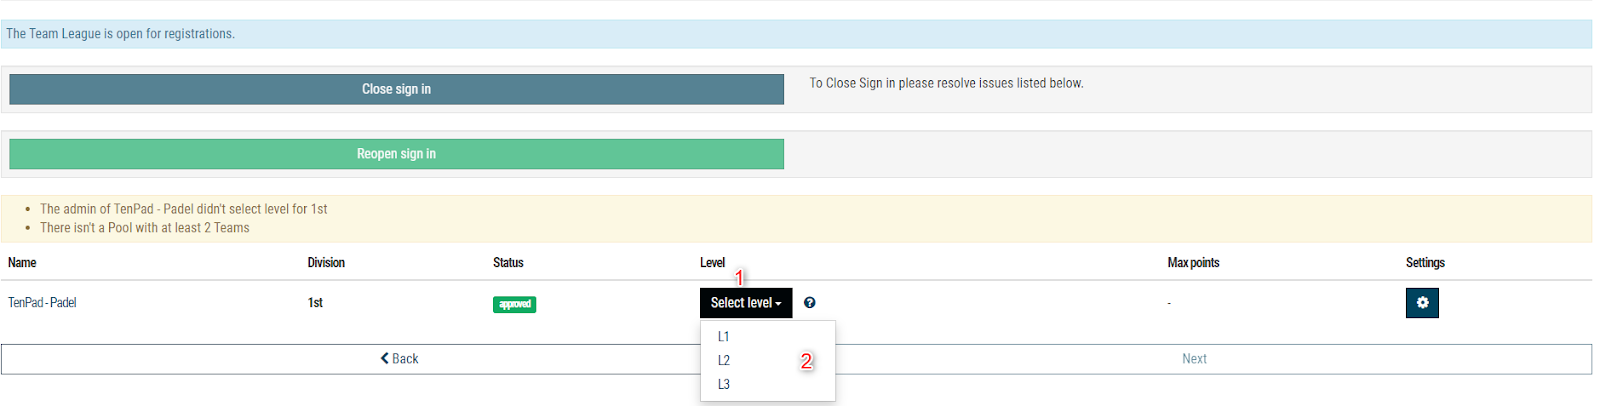Click the help question mark icon
Screen dimensions: 1600x406
click(810, 303)
